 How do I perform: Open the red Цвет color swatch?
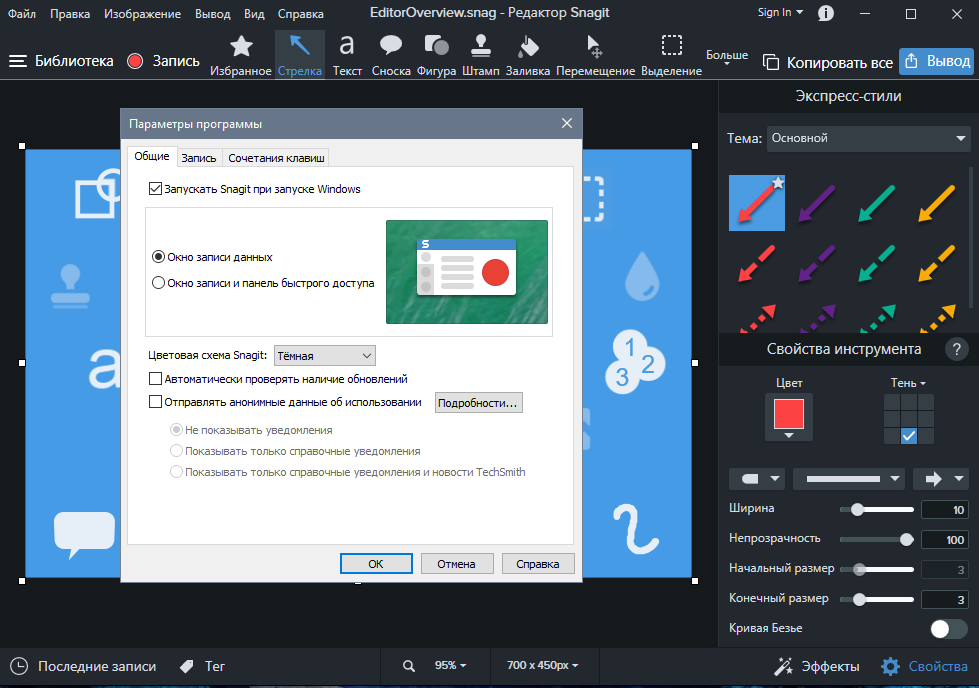pyautogui.click(x=789, y=416)
